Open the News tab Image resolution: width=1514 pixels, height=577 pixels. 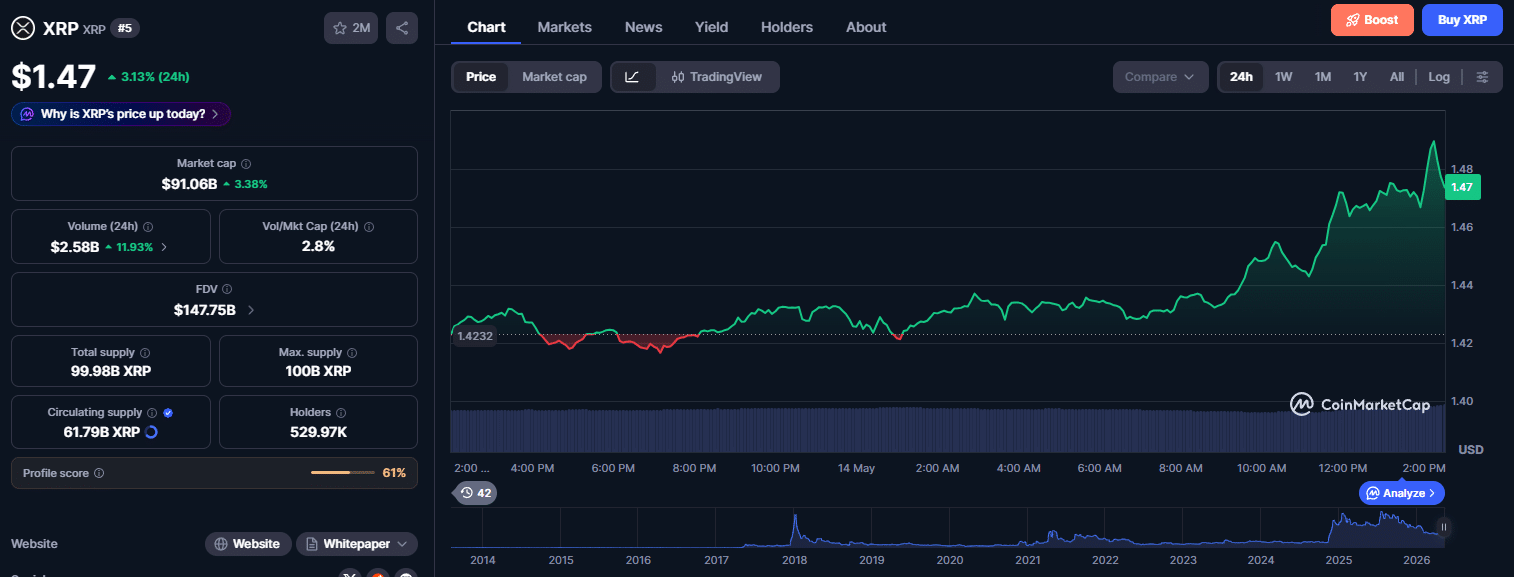[x=644, y=27]
